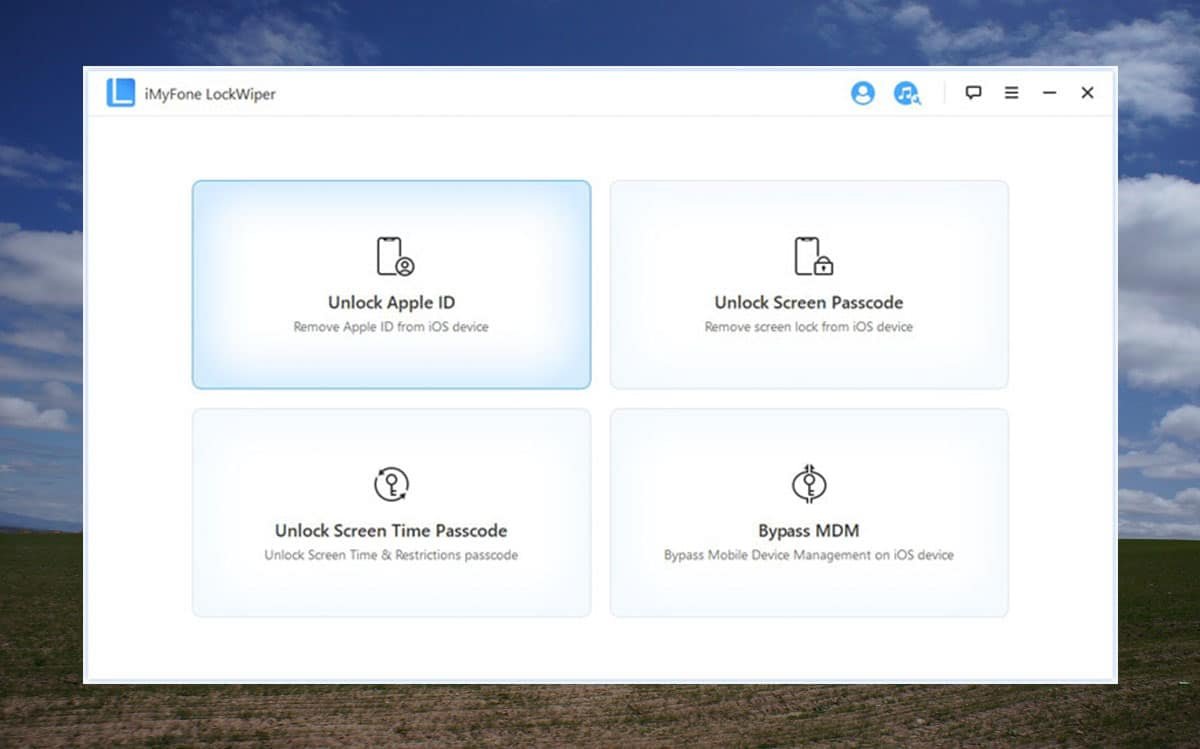
Task: Click "Remove Apple ID from iOS device" text
Action: coord(391,327)
